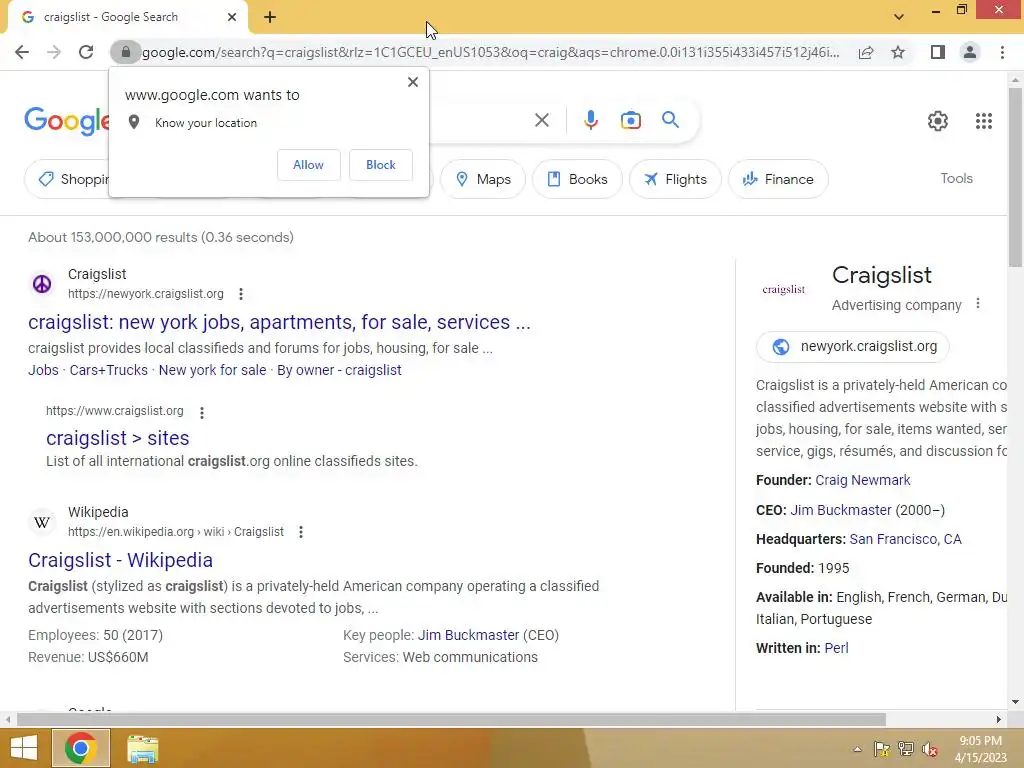Screen dimensions: 1024x768
Task: Open the Cars+Trucks sitelink
Action: [x=108, y=370]
